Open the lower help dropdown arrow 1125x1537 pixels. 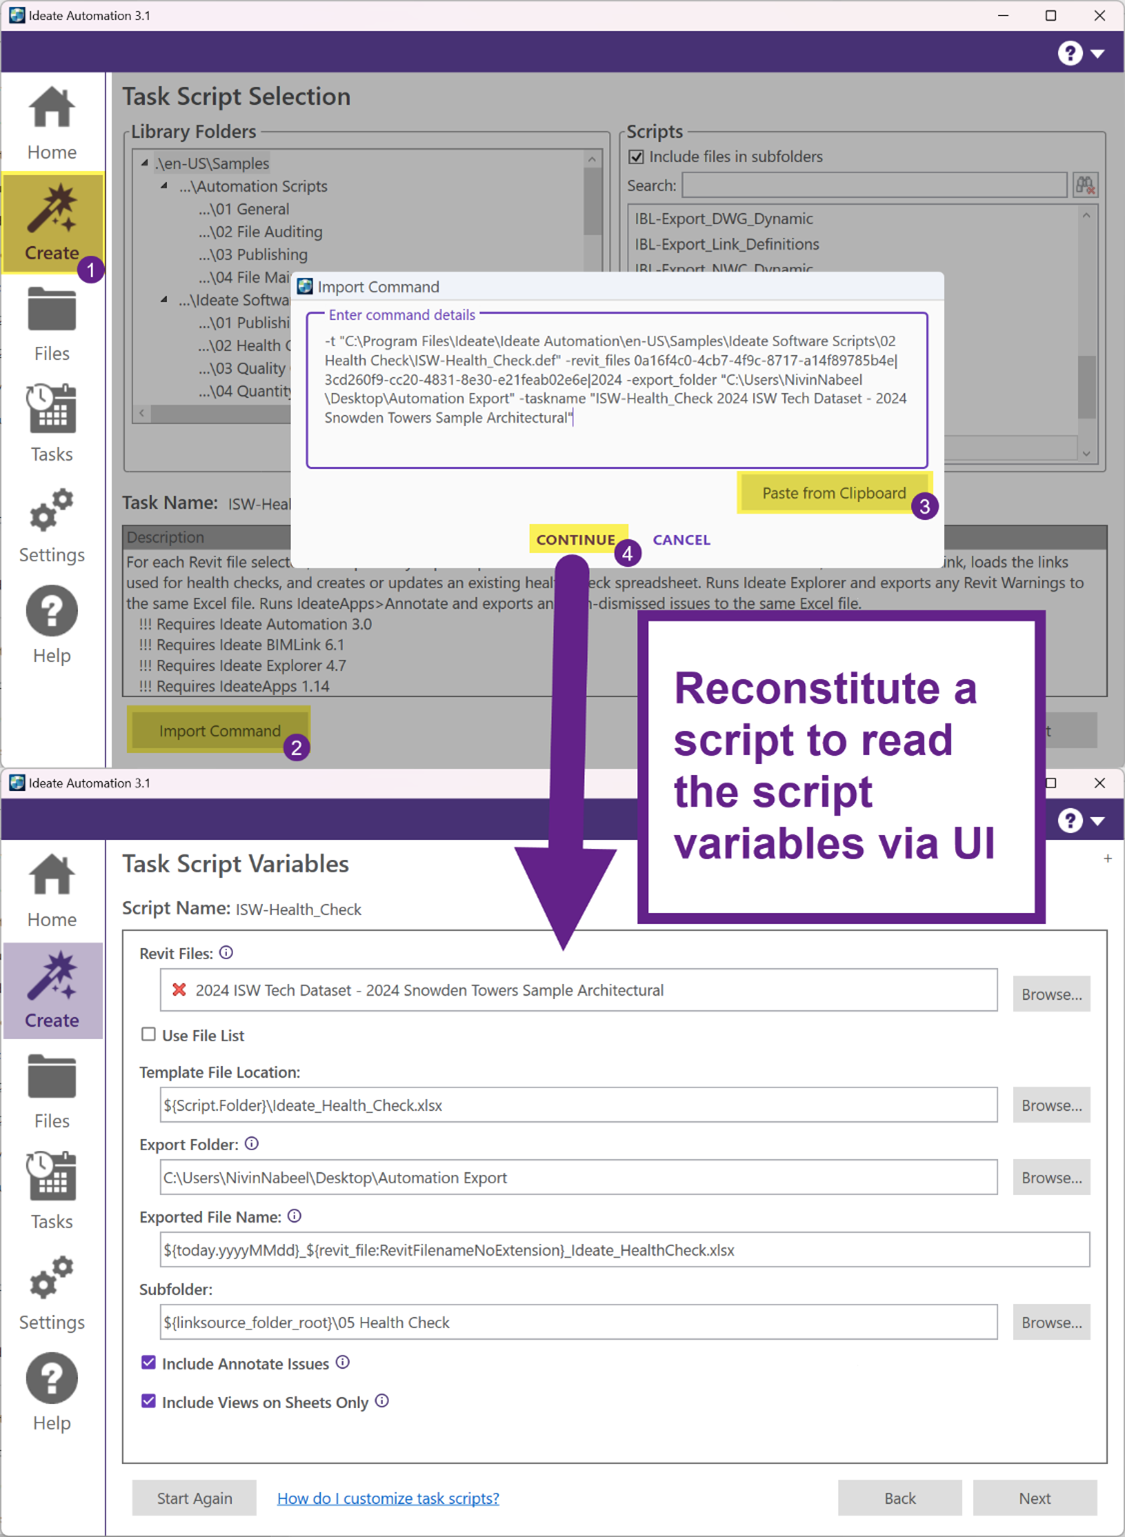(1098, 821)
